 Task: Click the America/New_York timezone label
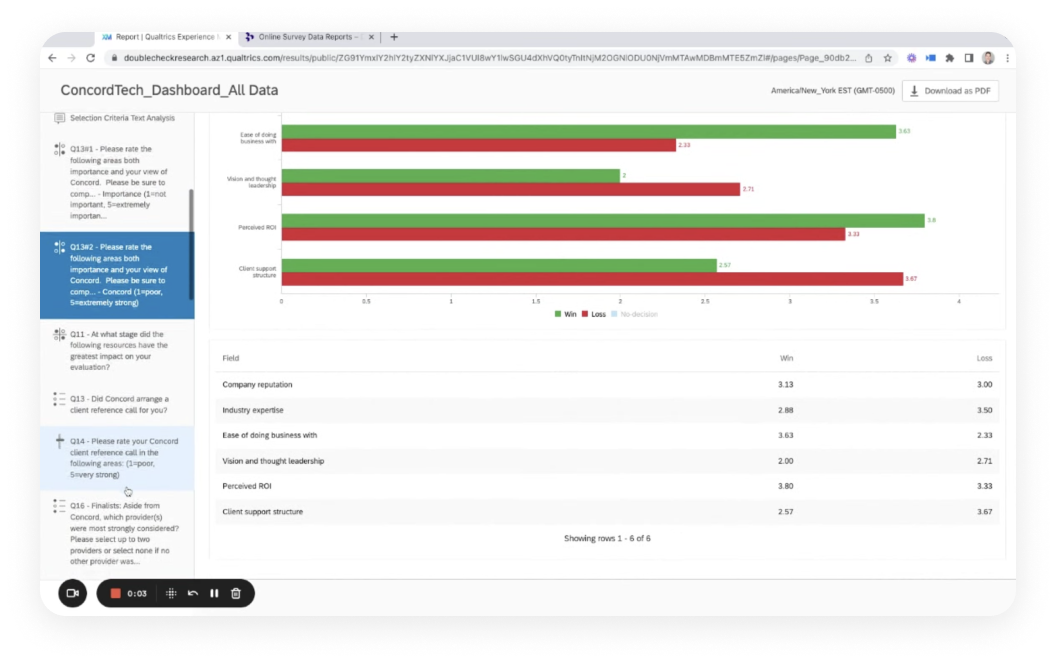(x=832, y=91)
